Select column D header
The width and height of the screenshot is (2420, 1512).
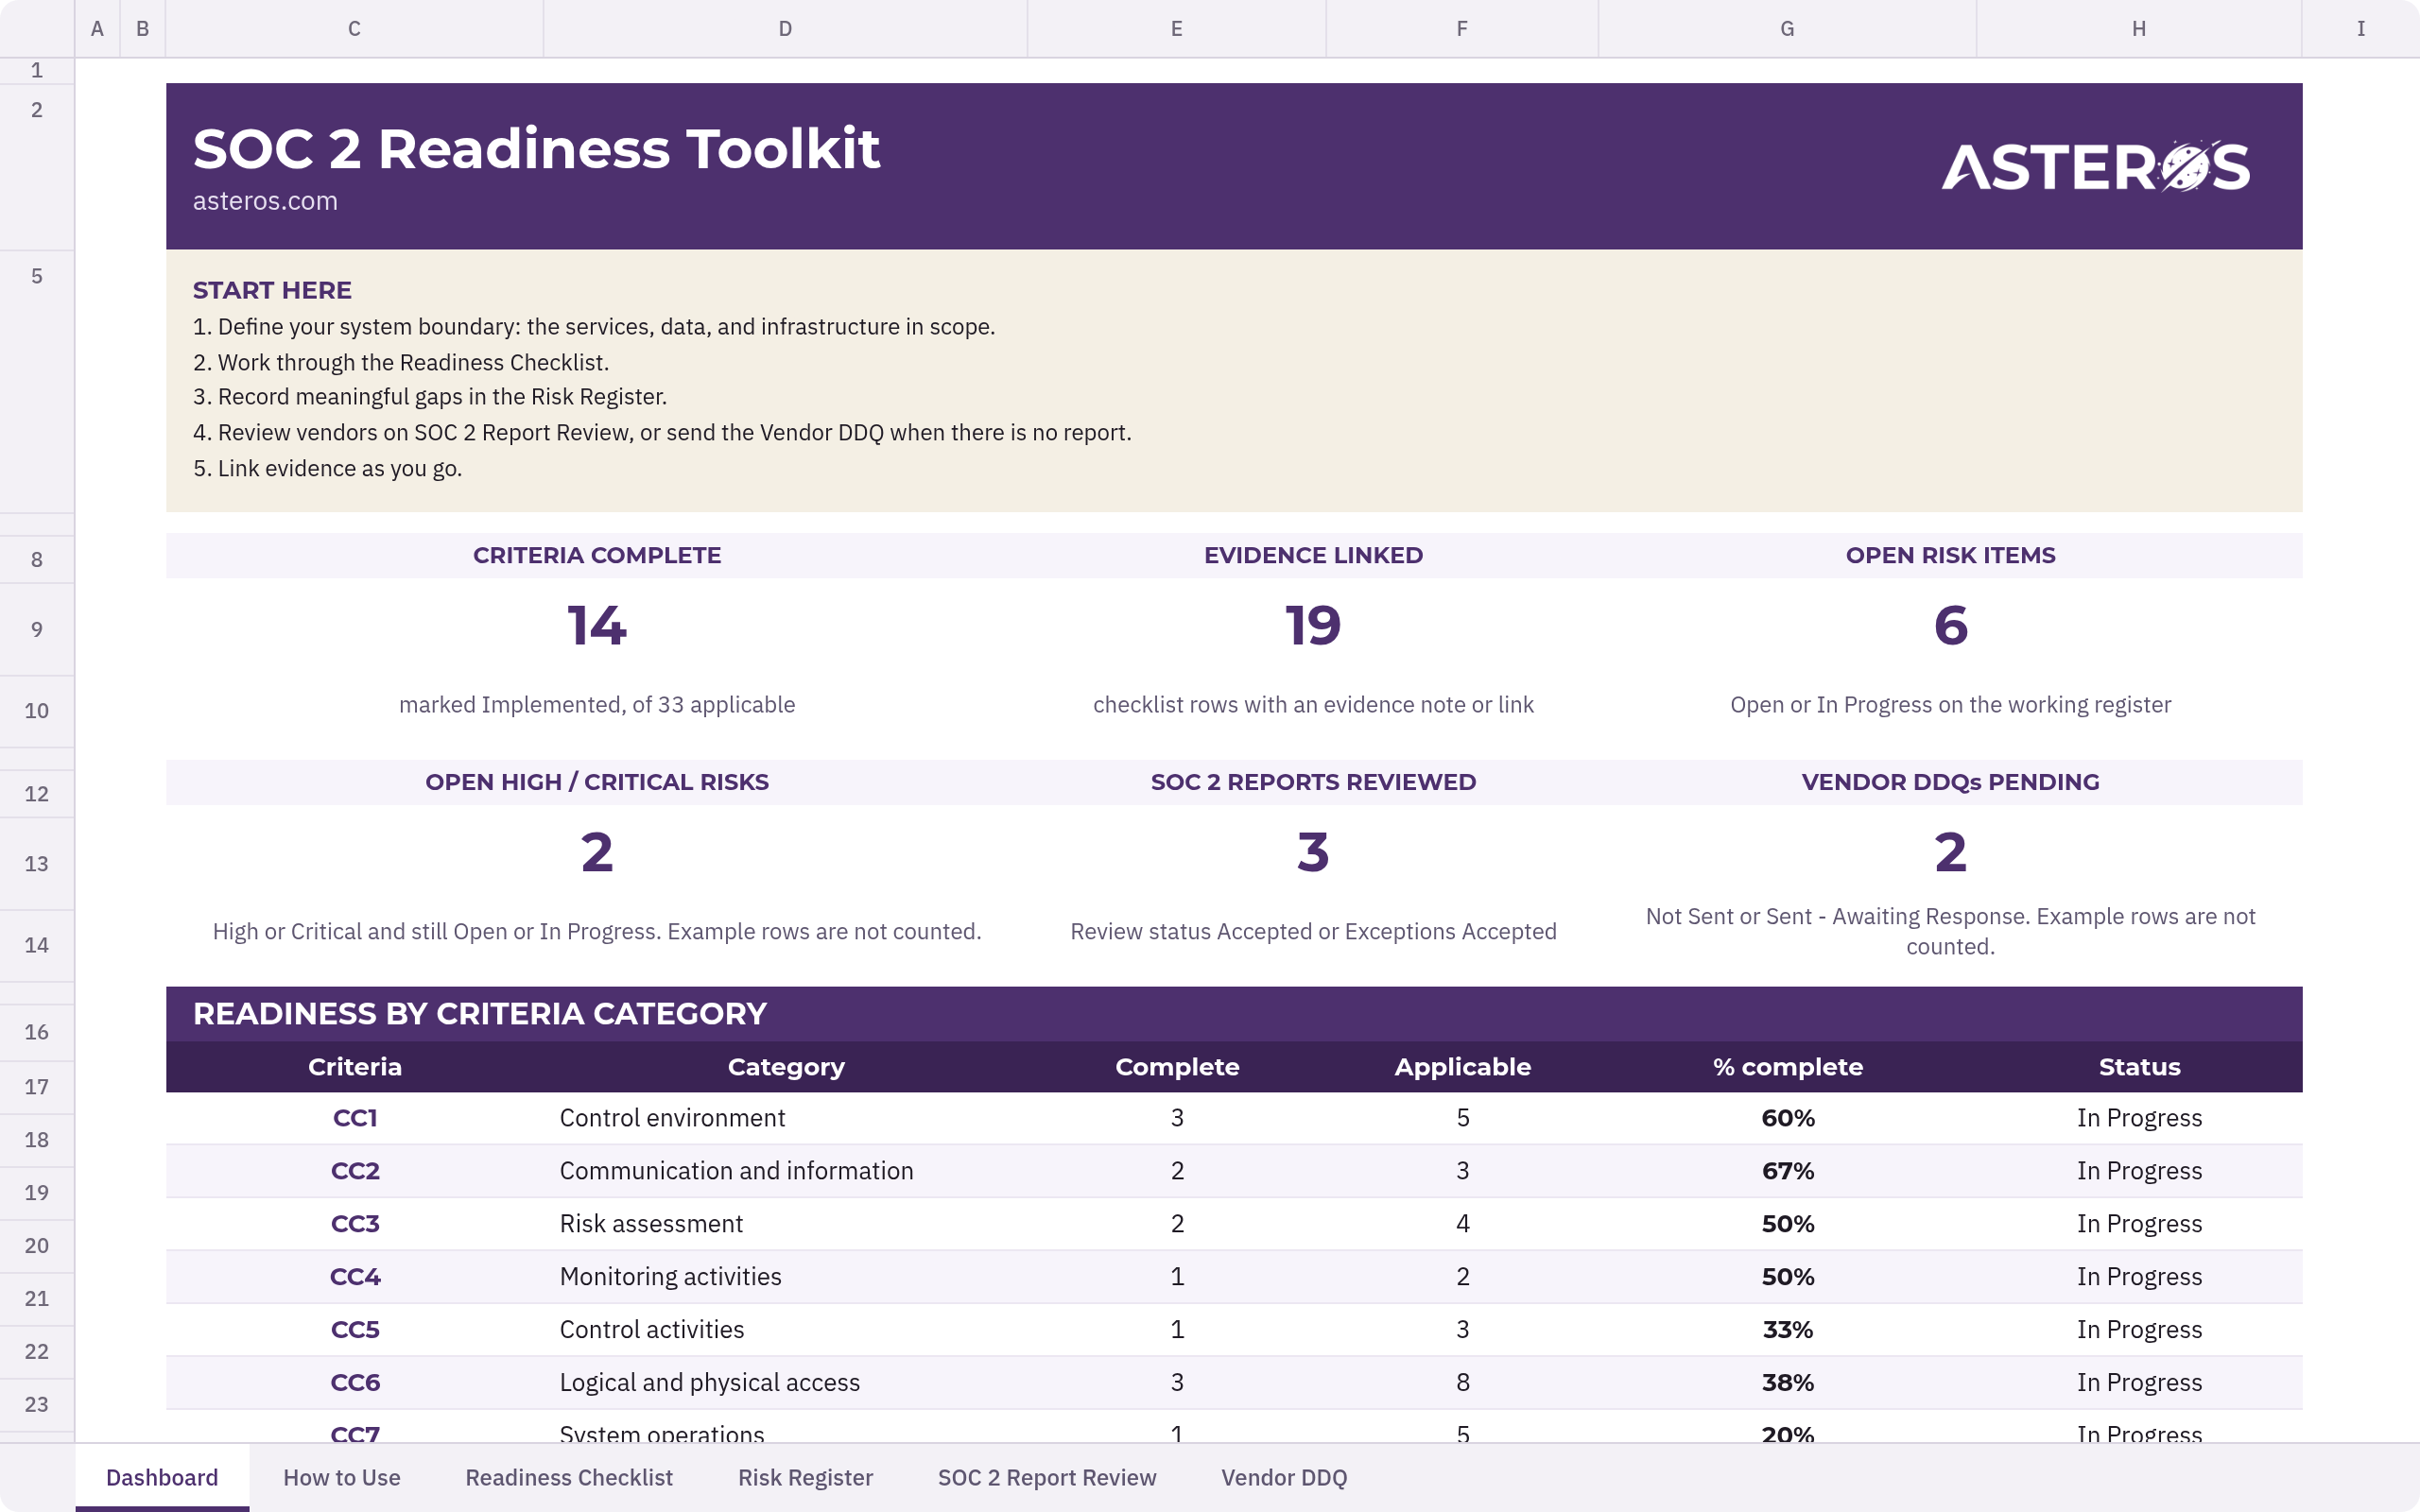785,28
